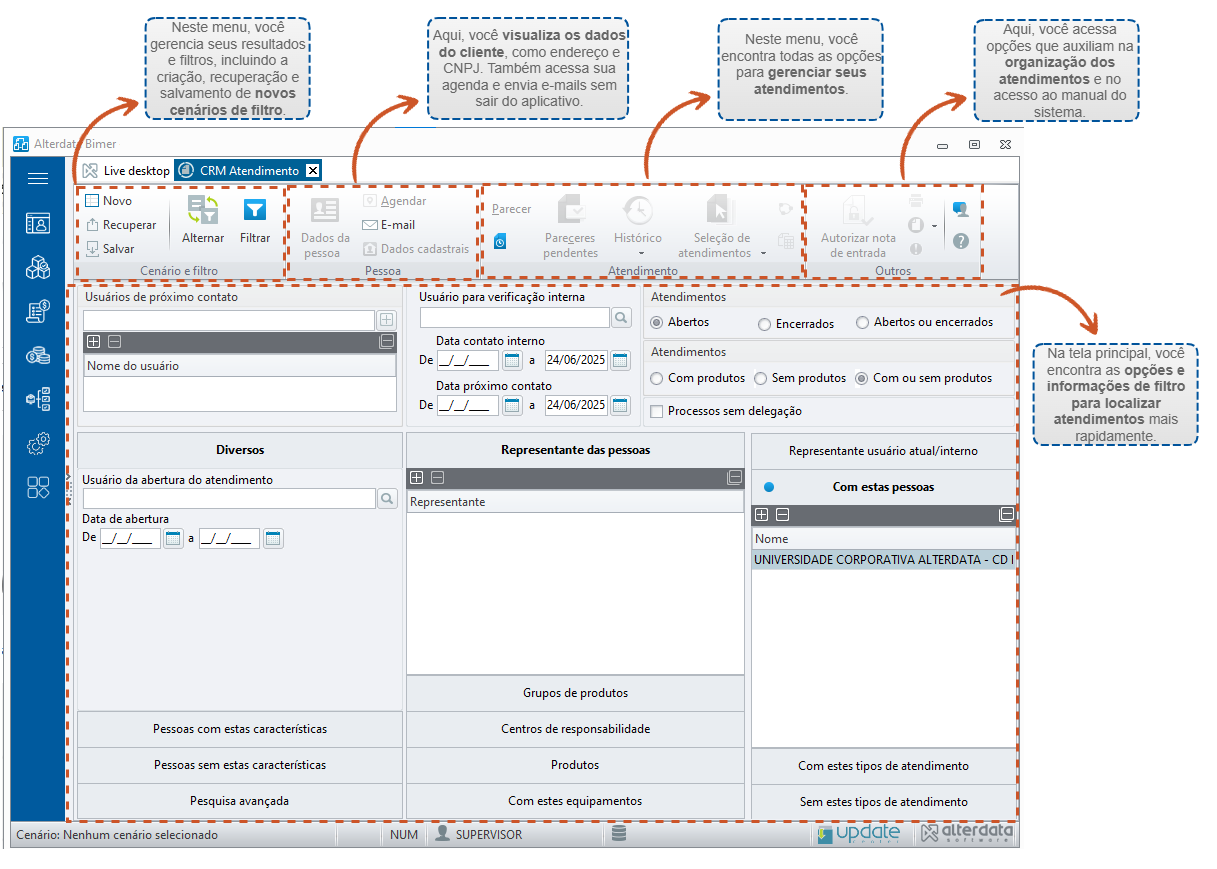Open Com estes equipamentos panel
Image resolution: width=1217 pixels, height=869 pixels.
576,801
